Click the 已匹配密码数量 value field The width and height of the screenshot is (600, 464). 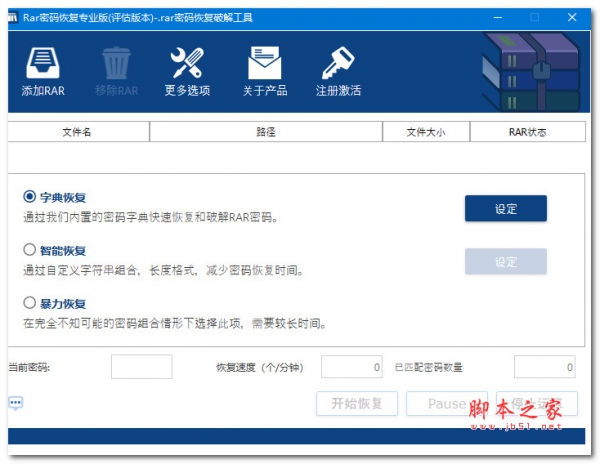click(545, 367)
